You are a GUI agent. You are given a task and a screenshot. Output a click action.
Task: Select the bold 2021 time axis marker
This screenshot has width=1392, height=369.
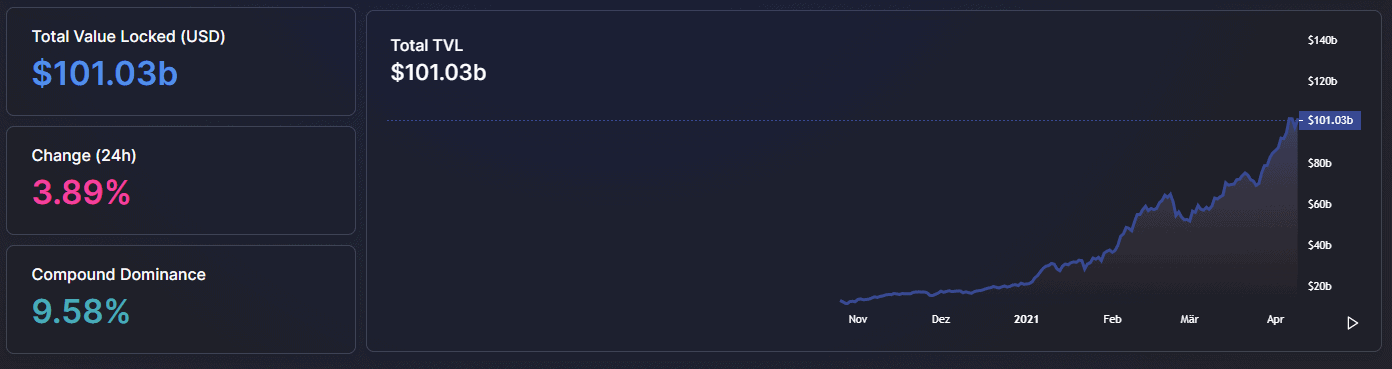(x=1026, y=320)
